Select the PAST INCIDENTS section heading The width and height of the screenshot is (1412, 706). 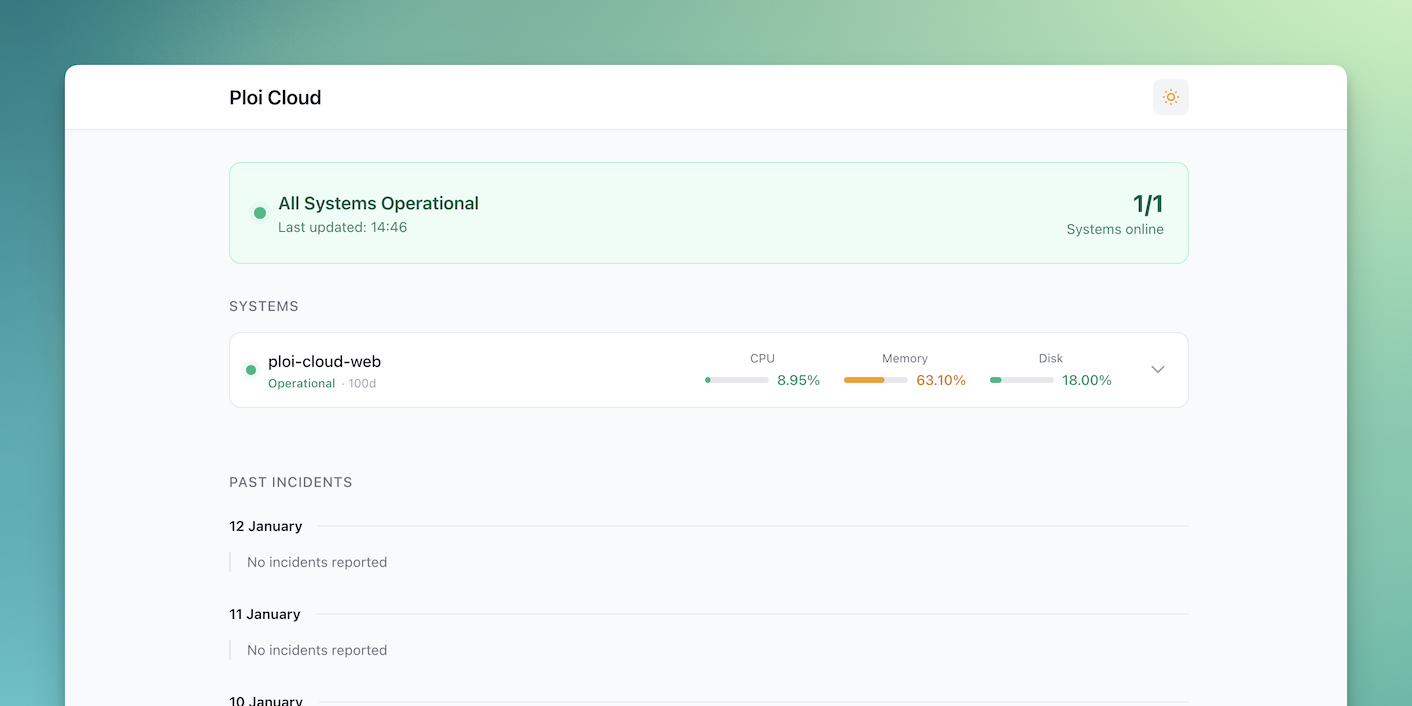click(x=290, y=482)
